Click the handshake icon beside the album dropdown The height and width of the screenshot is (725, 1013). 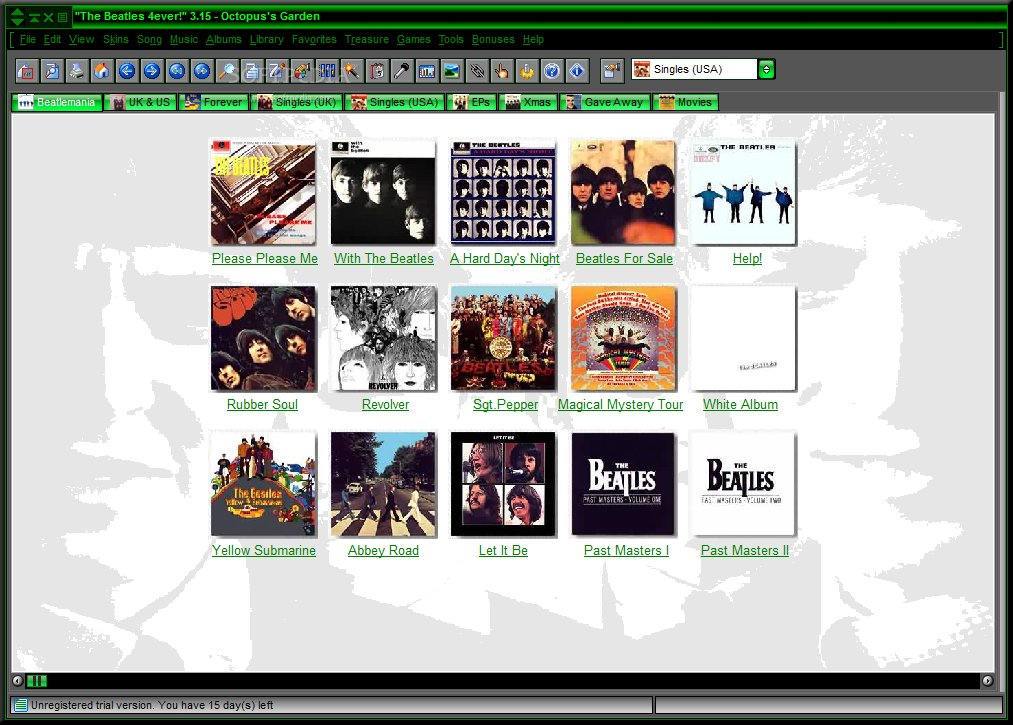pos(611,70)
